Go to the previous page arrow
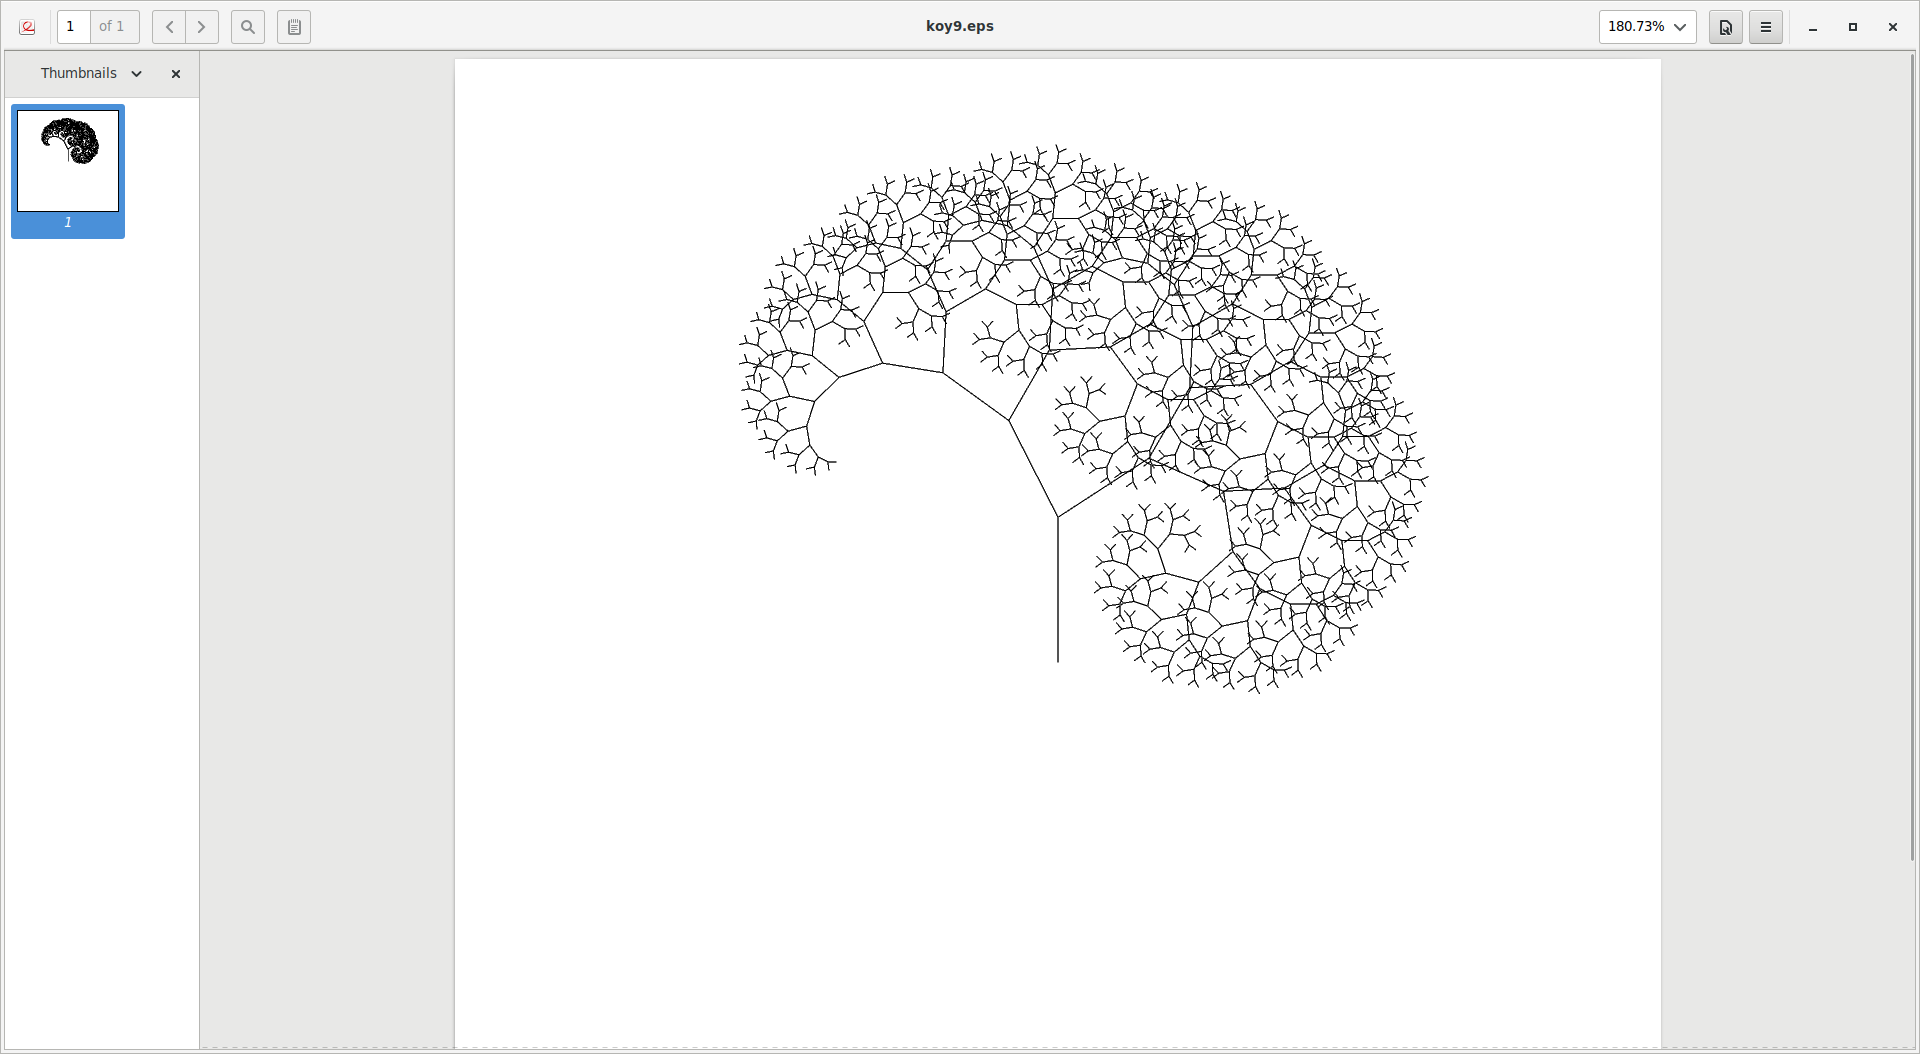 (x=169, y=27)
